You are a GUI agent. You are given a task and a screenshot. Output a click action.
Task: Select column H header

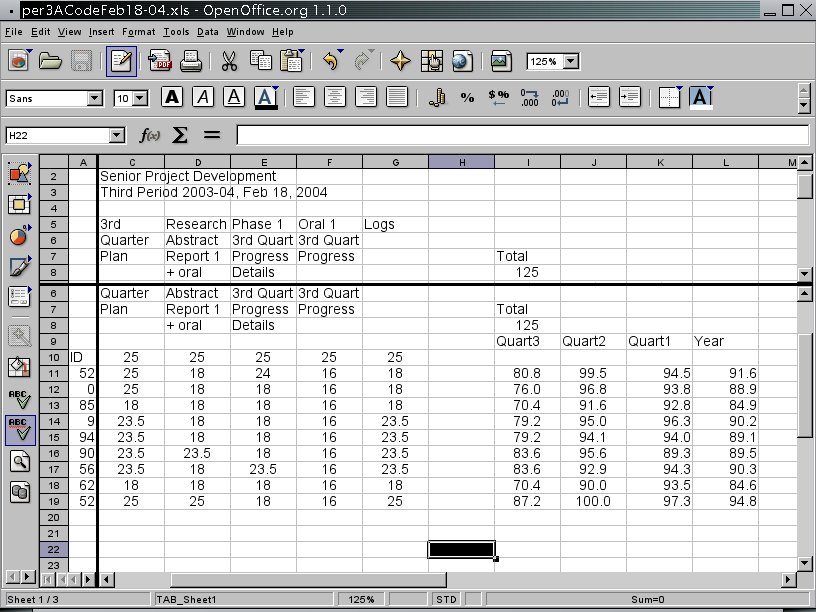462,162
